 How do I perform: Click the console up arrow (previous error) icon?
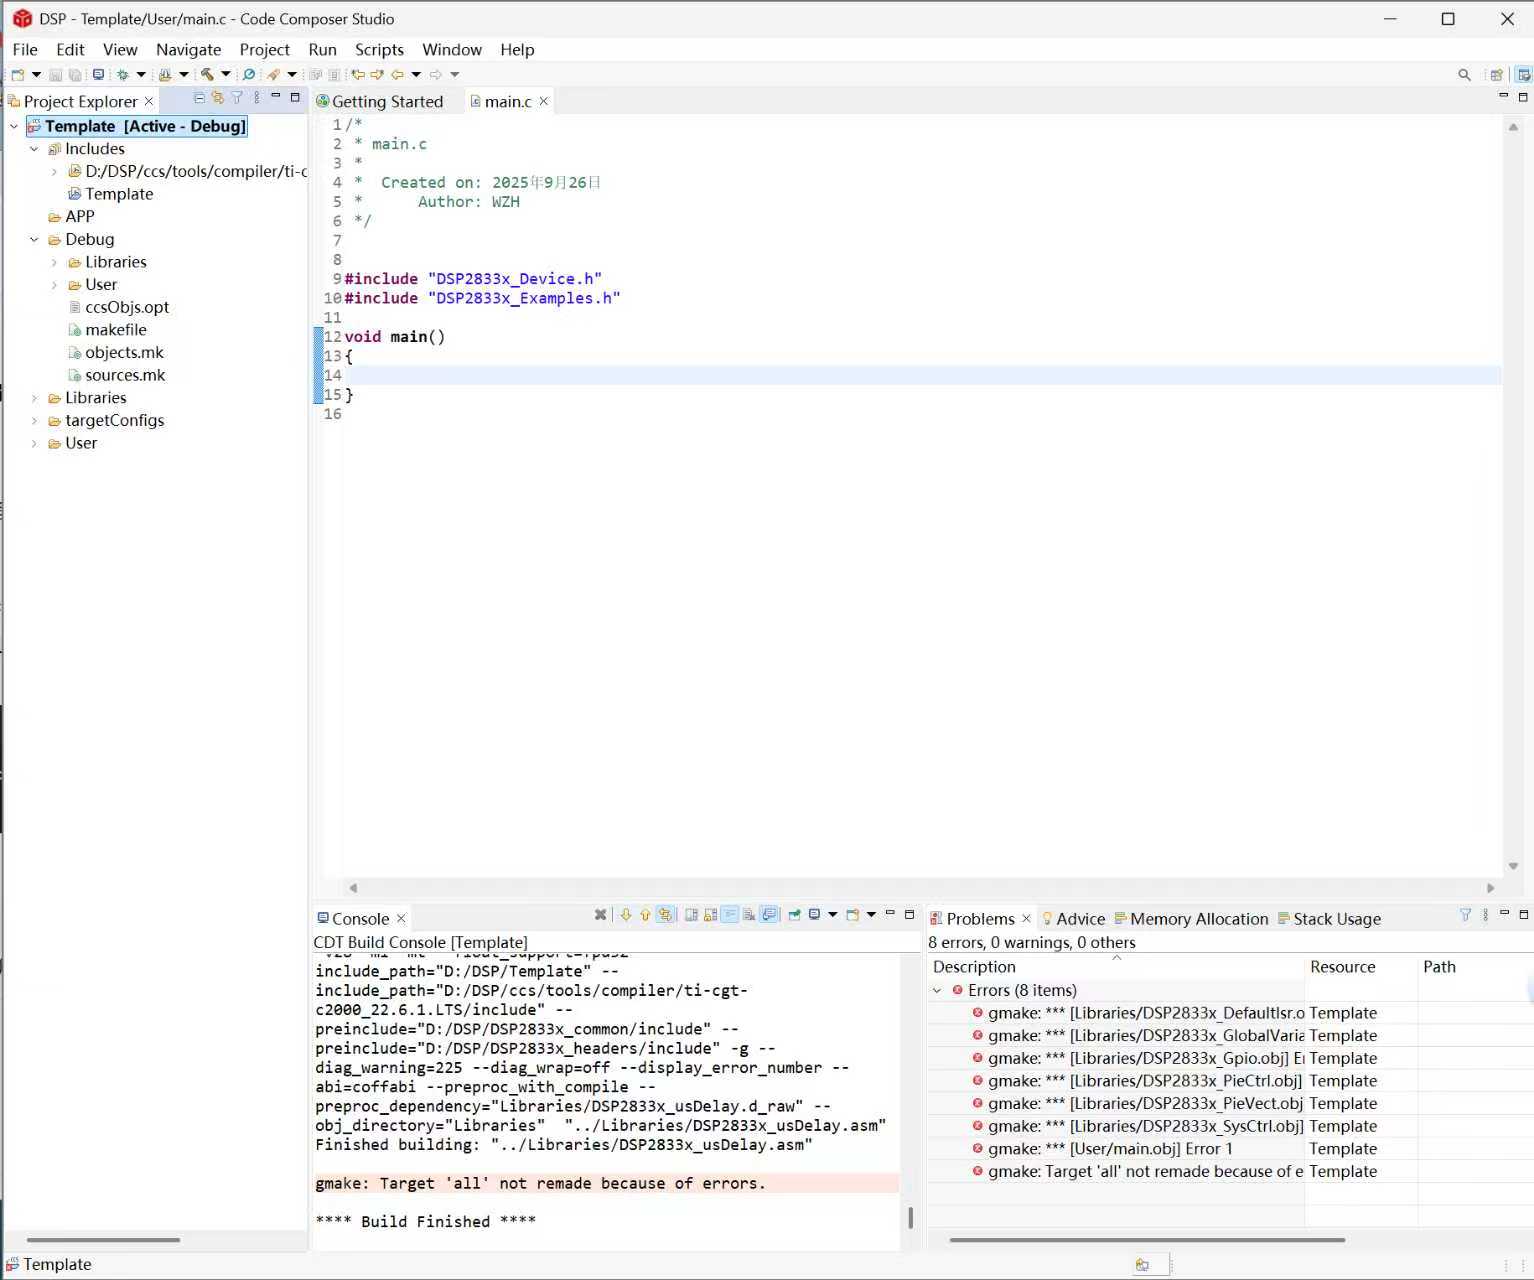coord(645,914)
